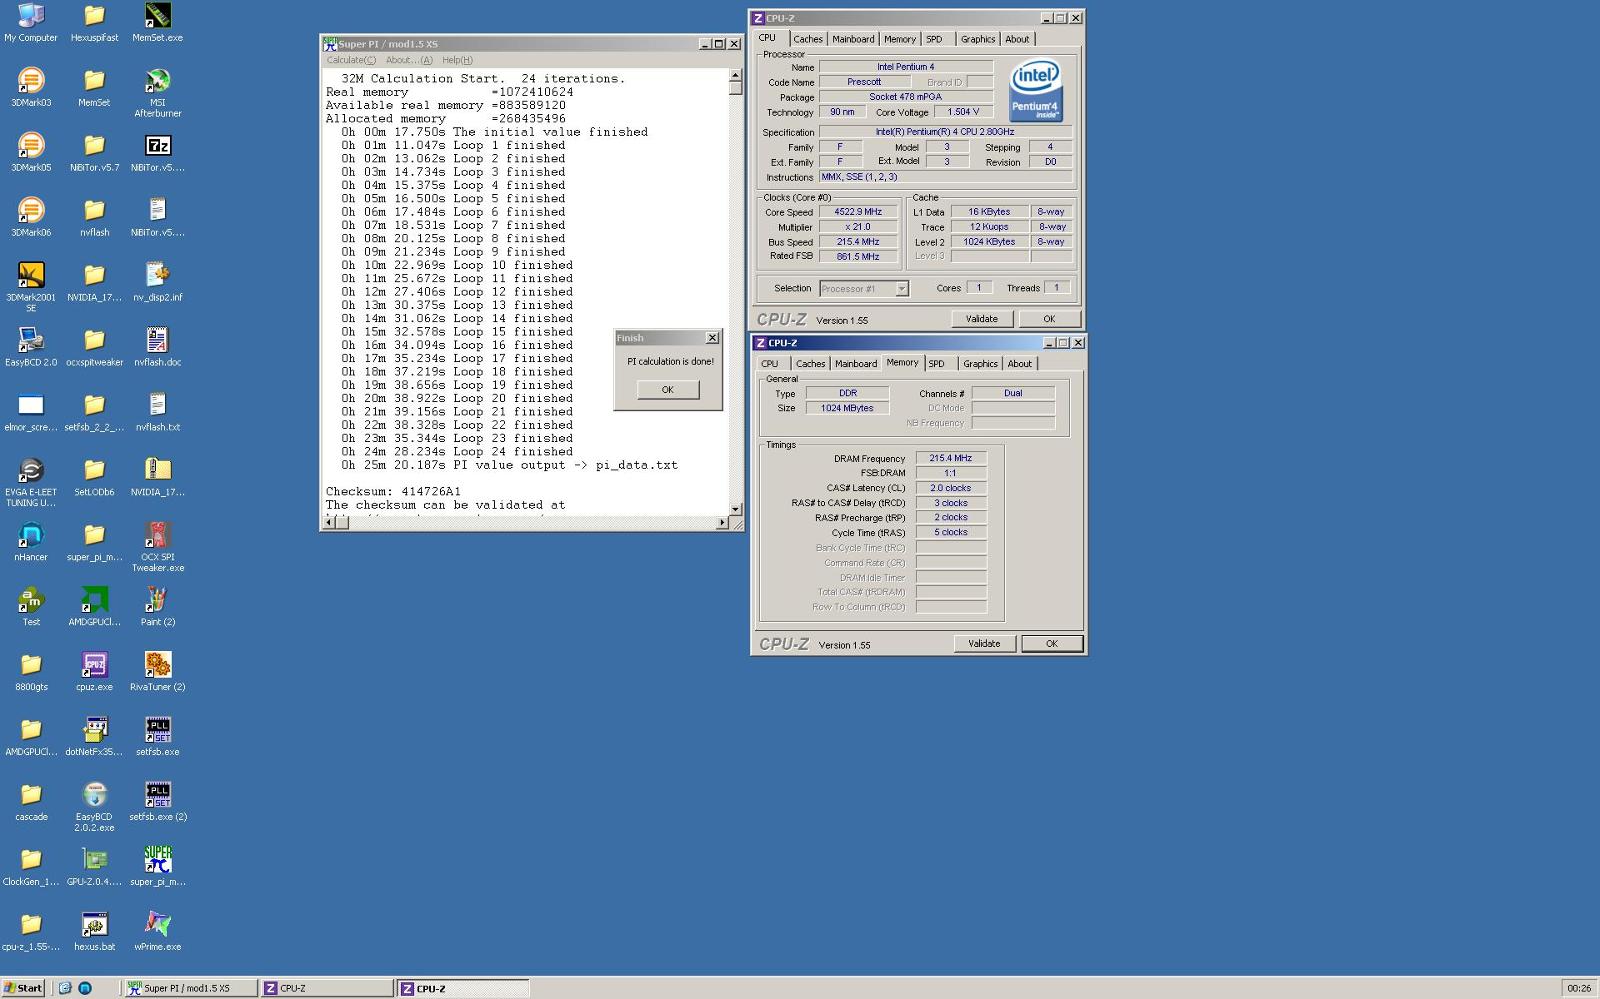The width and height of the screenshot is (1600, 999).
Task: Open RivaTuner (2) shortcut
Action: click(x=157, y=672)
